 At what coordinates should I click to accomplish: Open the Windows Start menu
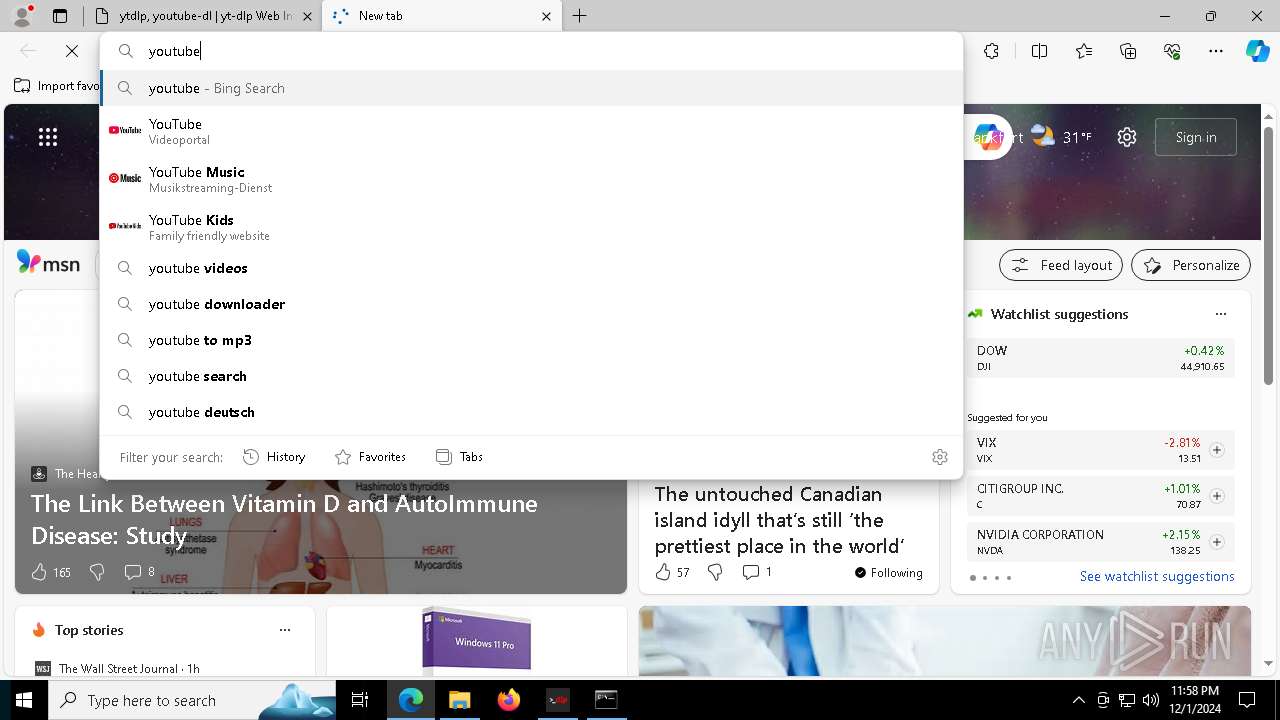(23, 700)
